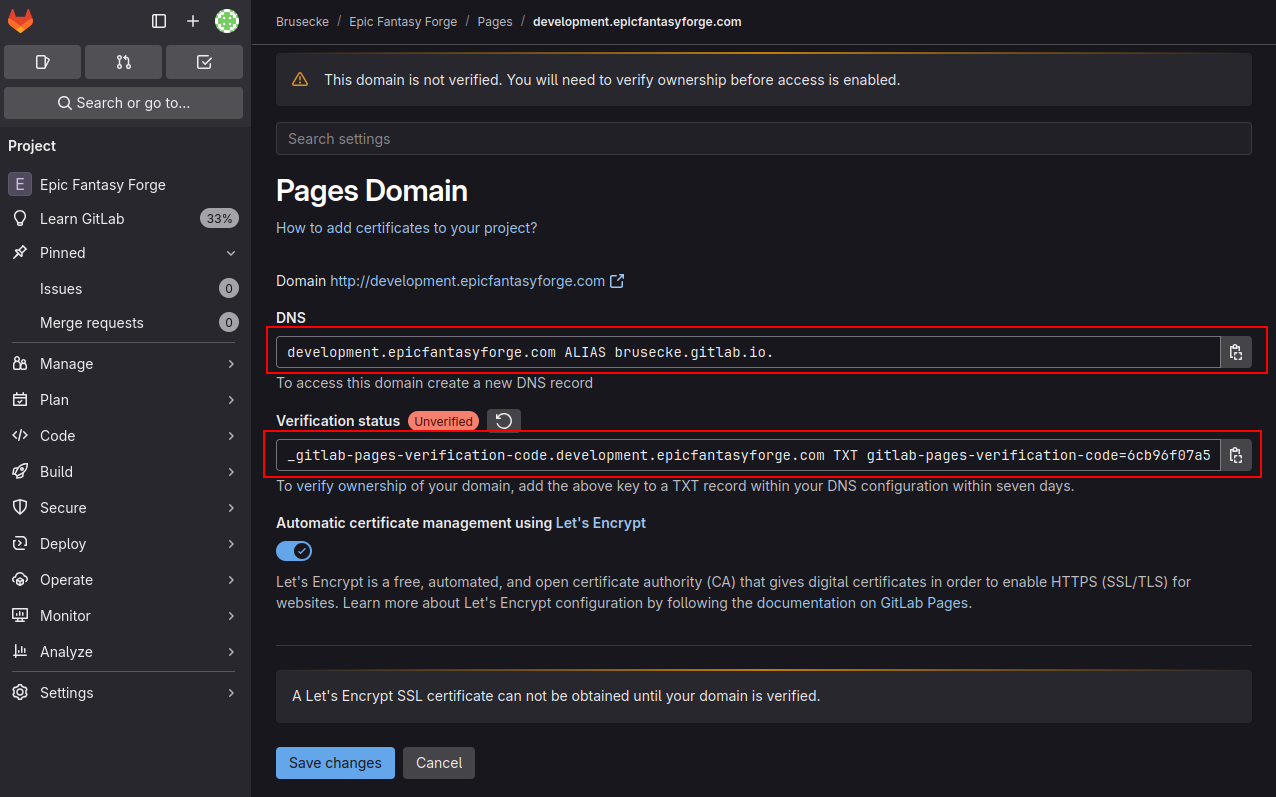Viewport: 1276px width, 797px height.
Task: Open How to add certificates link
Action: [x=407, y=228]
